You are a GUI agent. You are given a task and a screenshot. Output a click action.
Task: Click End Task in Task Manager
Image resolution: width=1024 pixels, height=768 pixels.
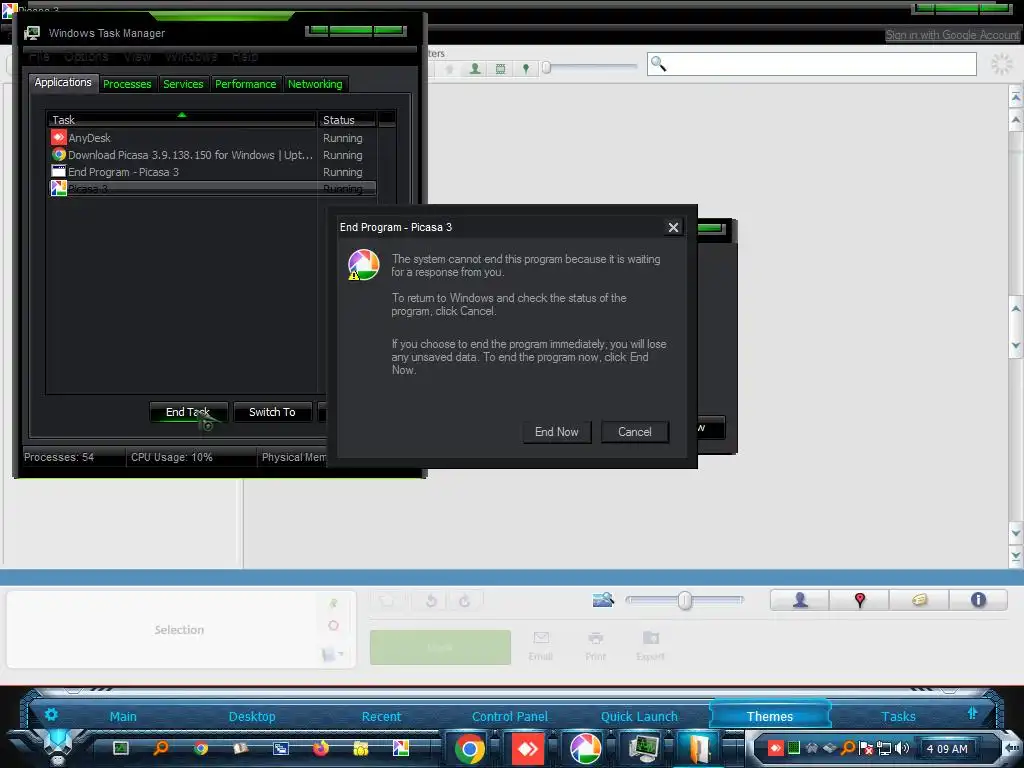[x=188, y=412]
